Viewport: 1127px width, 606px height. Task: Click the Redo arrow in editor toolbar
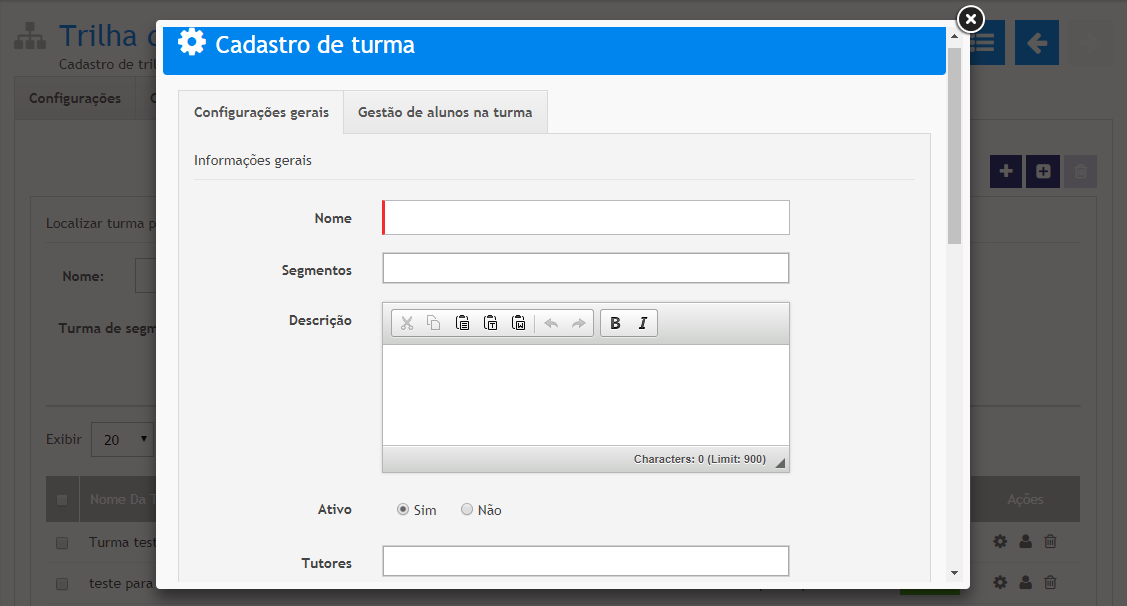(578, 323)
